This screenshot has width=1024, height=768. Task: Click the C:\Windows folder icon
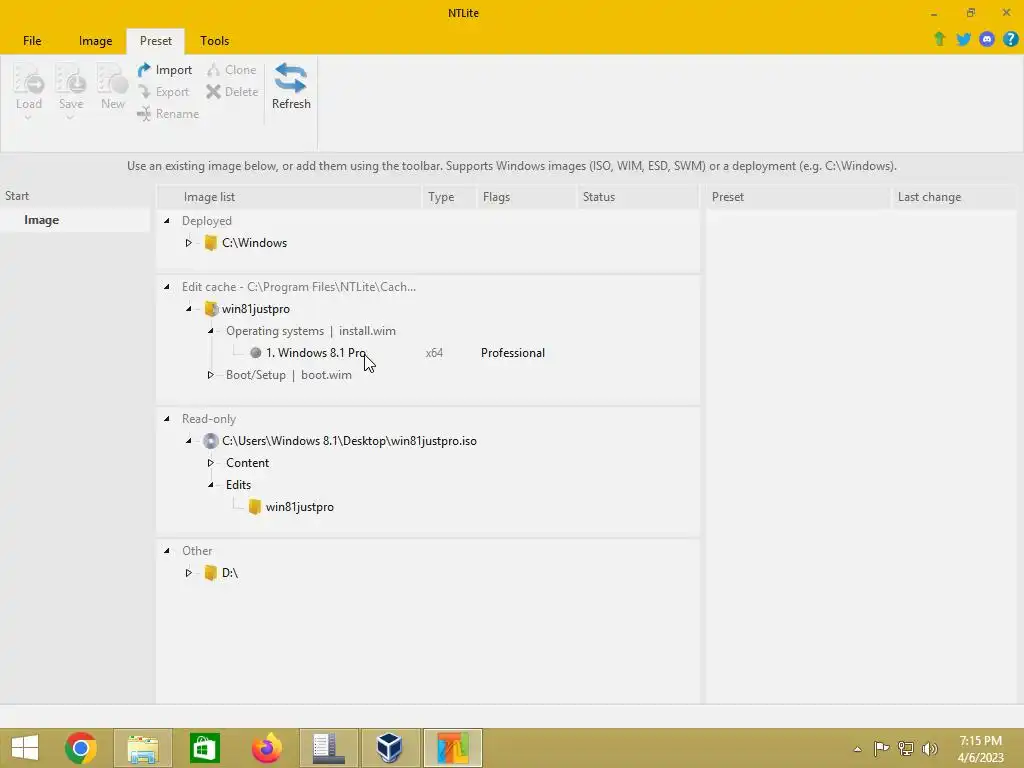click(210, 243)
